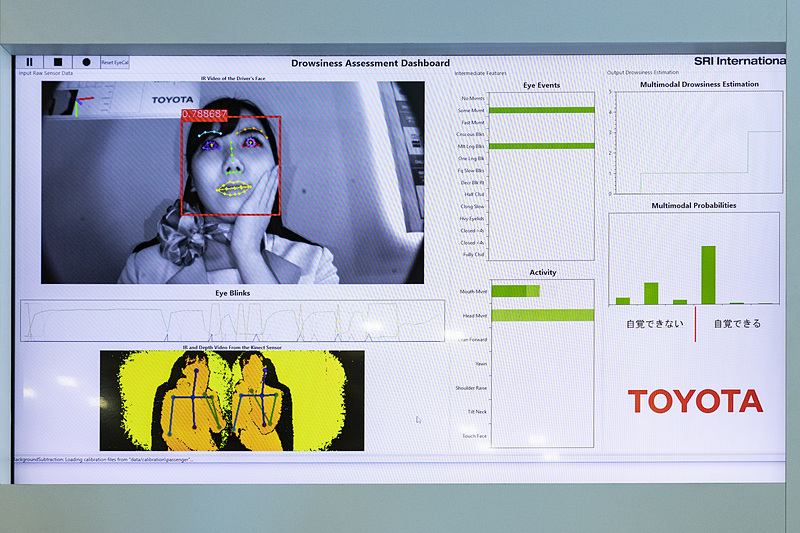800x533 pixels.
Task: Click the "Lean Forward" activity label
Action: point(472,340)
